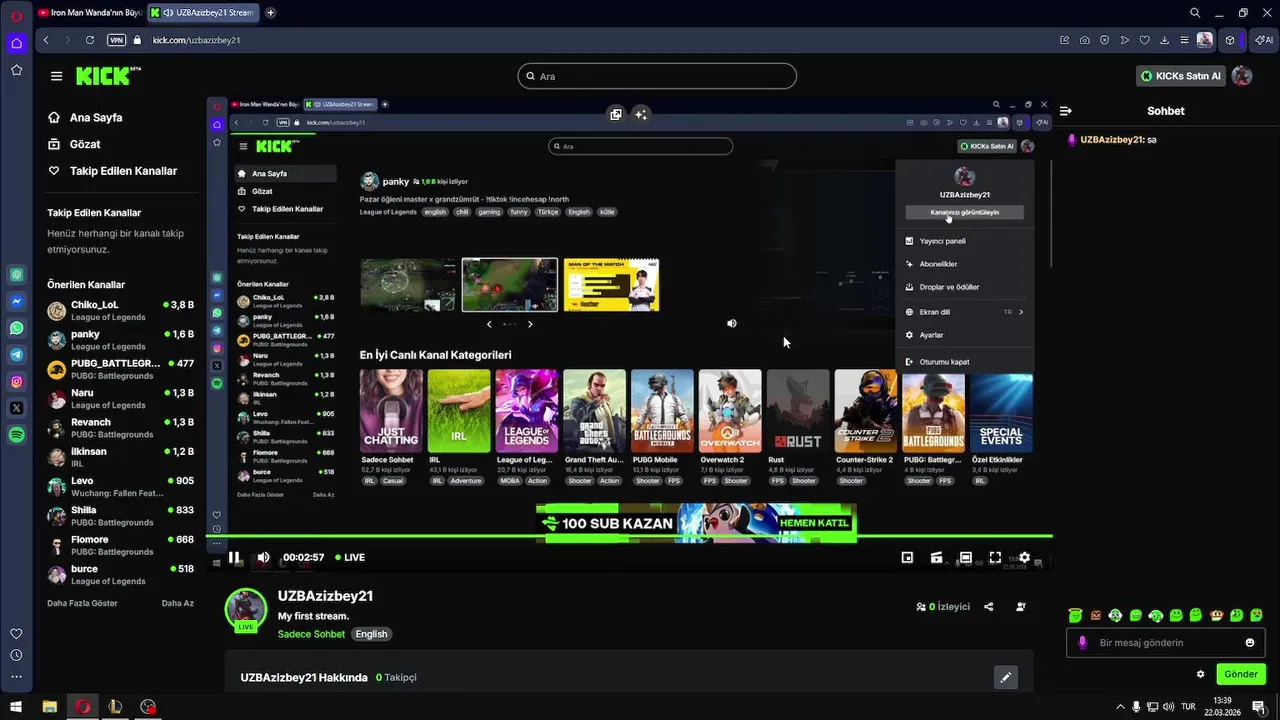The height and width of the screenshot is (720, 1280).
Task: Show fewer channels with Daha Az
Action: [178, 603]
